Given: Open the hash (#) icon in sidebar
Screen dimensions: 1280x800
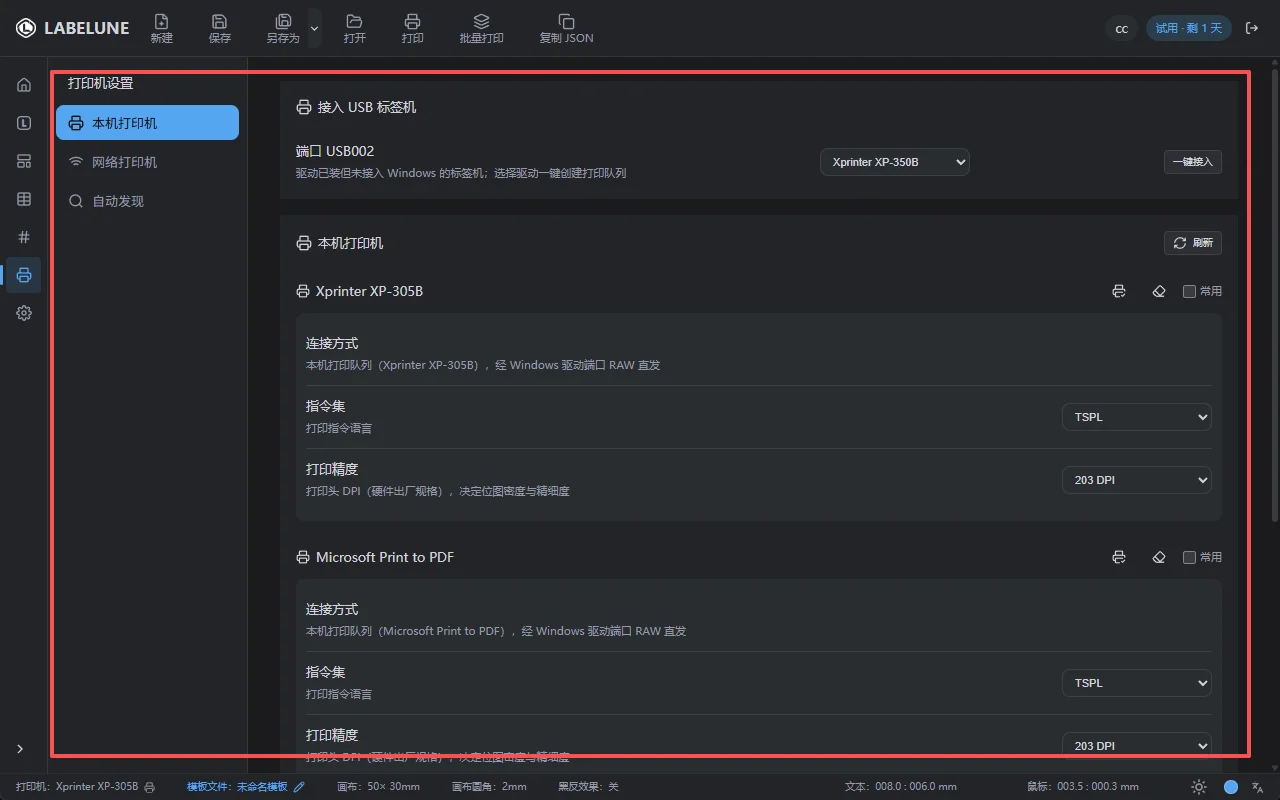Looking at the screenshot, I should 24,237.
